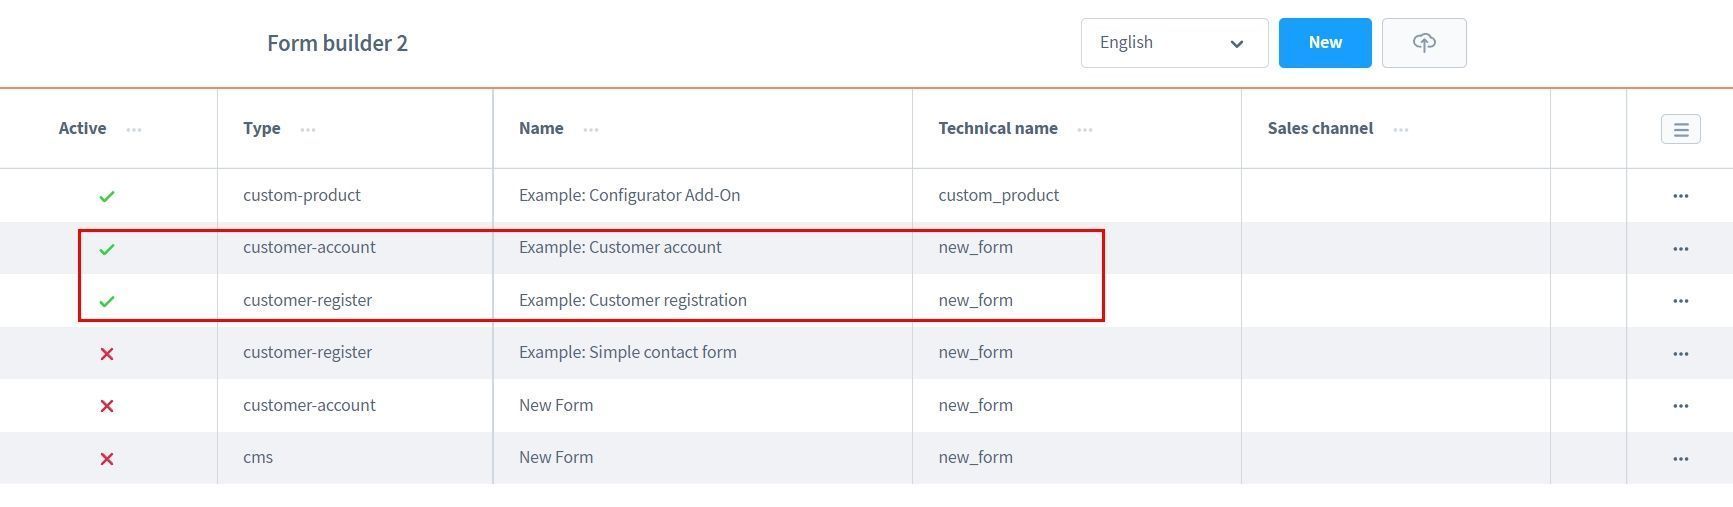The height and width of the screenshot is (507, 1733).
Task: Toggle active status of Example: Simple contact form
Action: click(x=107, y=354)
